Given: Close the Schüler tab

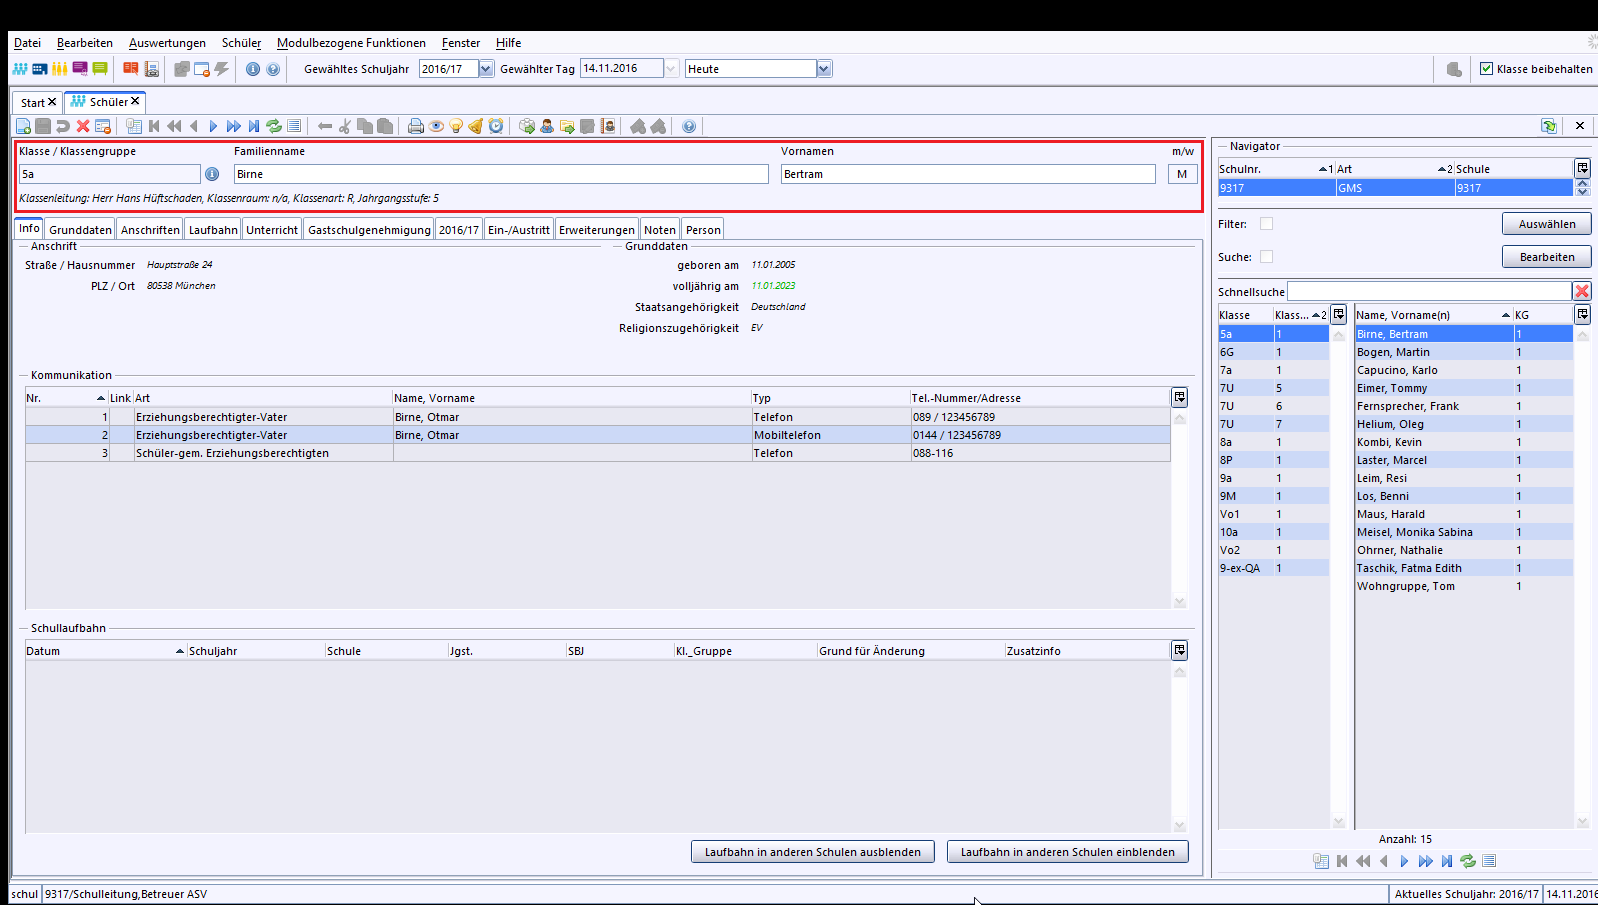Looking at the screenshot, I should pyautogui.click(x=135, y=101).
